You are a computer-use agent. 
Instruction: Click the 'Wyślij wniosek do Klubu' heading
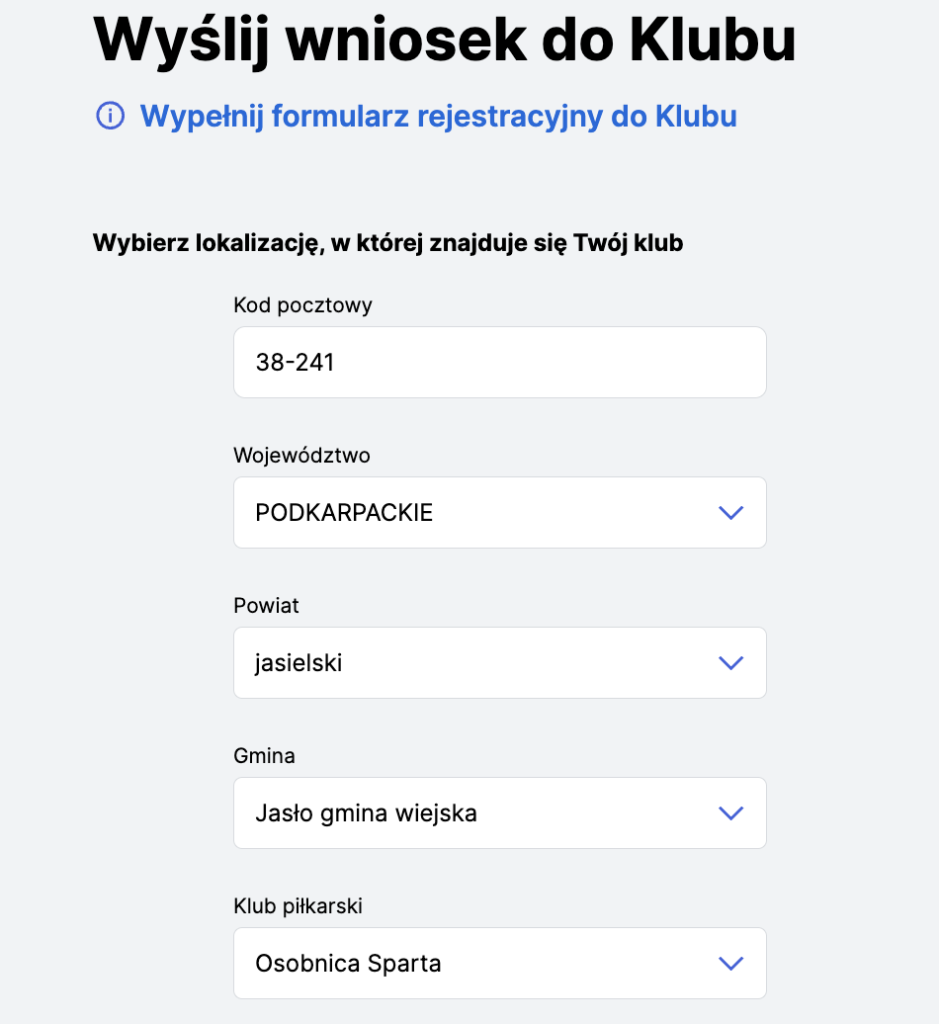coord(444,40)
